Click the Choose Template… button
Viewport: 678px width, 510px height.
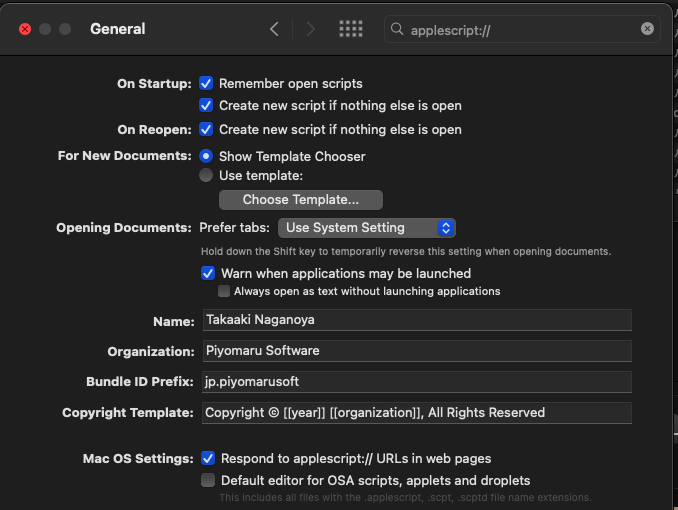(x=301, y=200)
